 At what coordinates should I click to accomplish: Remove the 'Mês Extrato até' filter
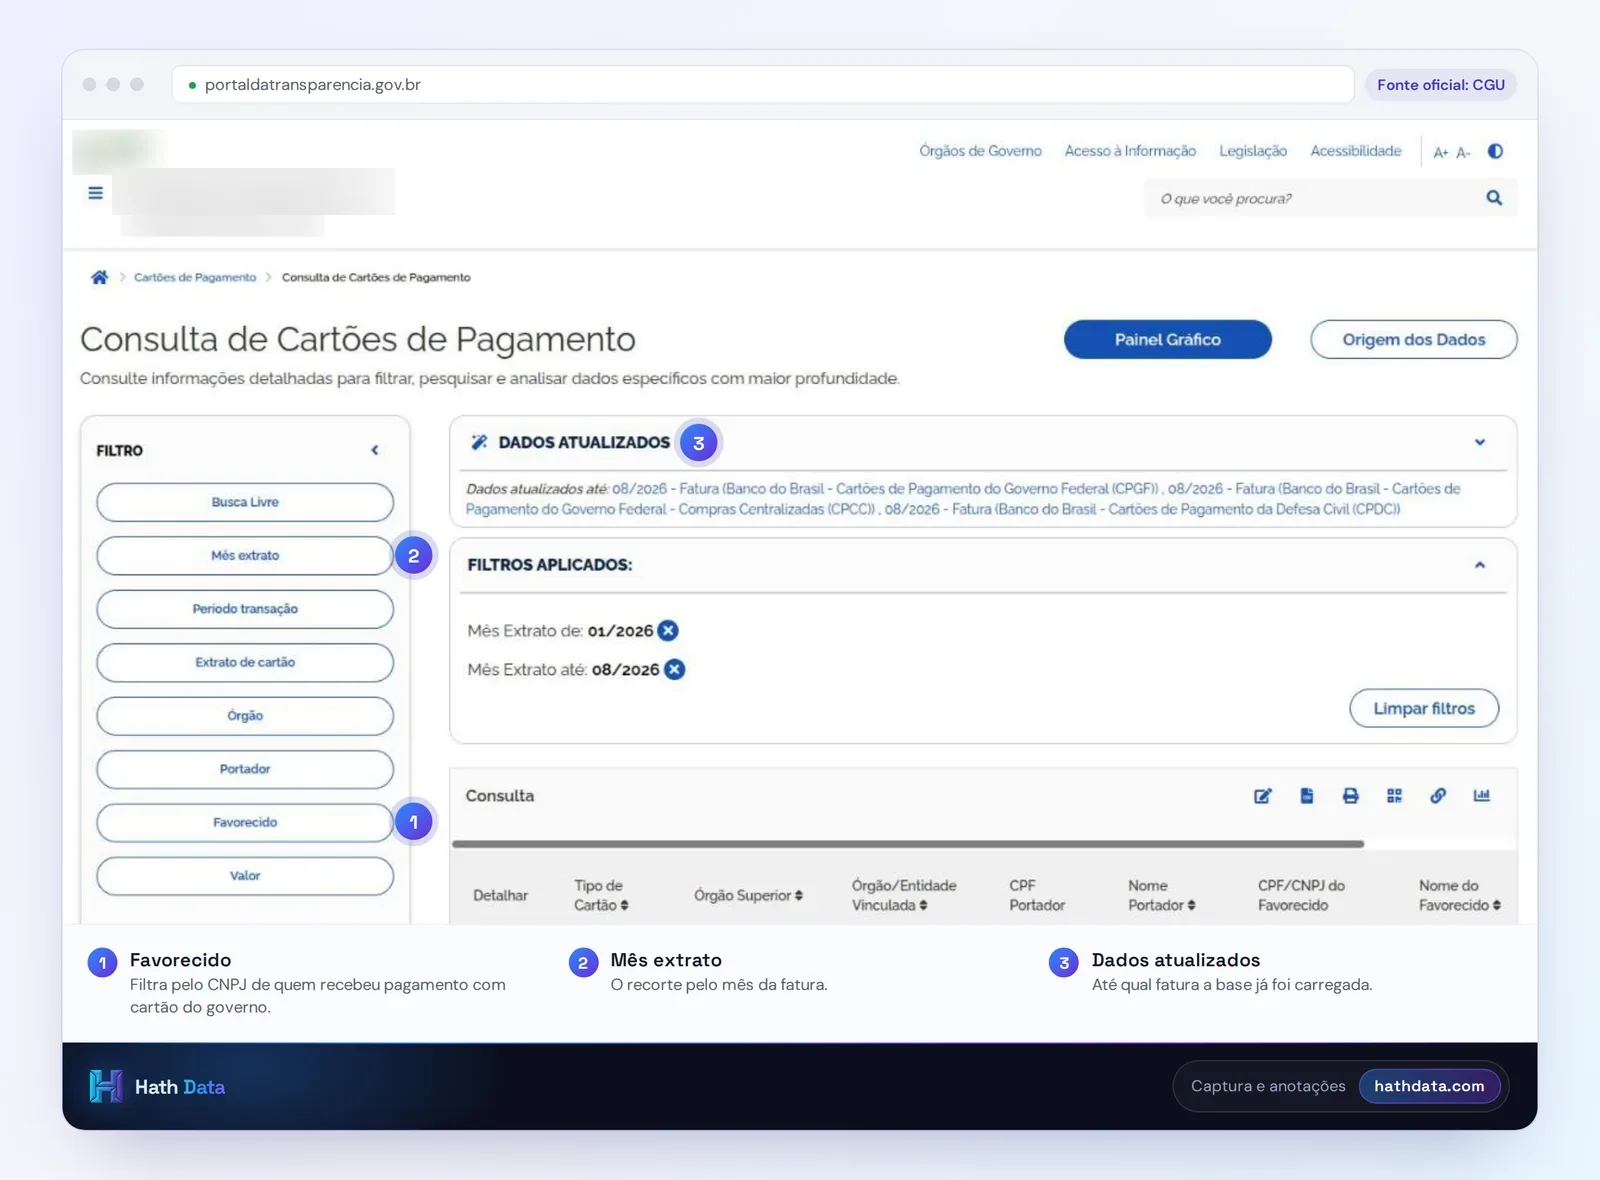coord(675,670)
